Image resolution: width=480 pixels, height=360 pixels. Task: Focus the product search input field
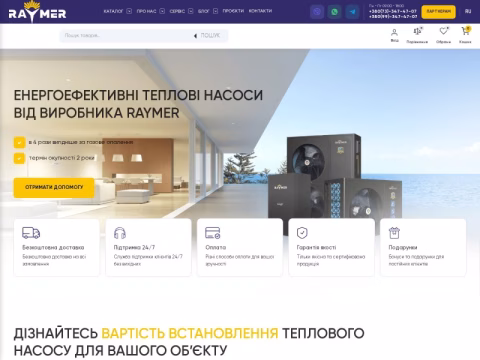click(x=125, y=35)
